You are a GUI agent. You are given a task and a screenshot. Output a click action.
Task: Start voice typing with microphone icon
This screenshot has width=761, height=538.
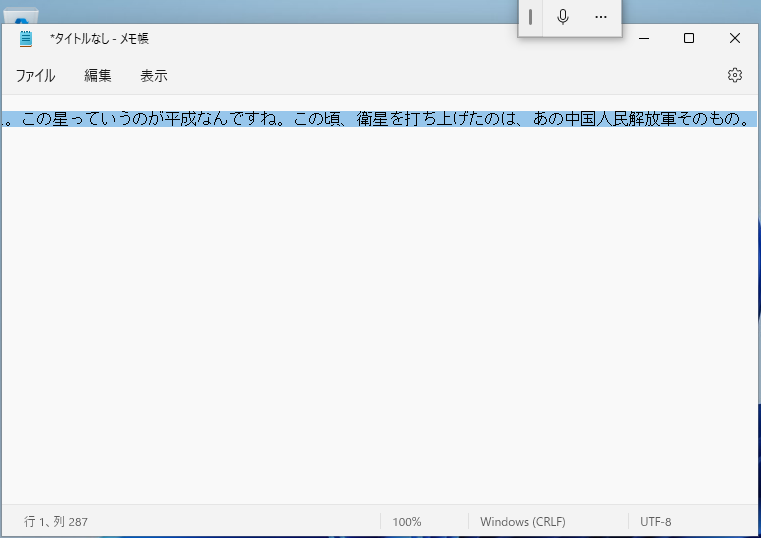[562, 17]
